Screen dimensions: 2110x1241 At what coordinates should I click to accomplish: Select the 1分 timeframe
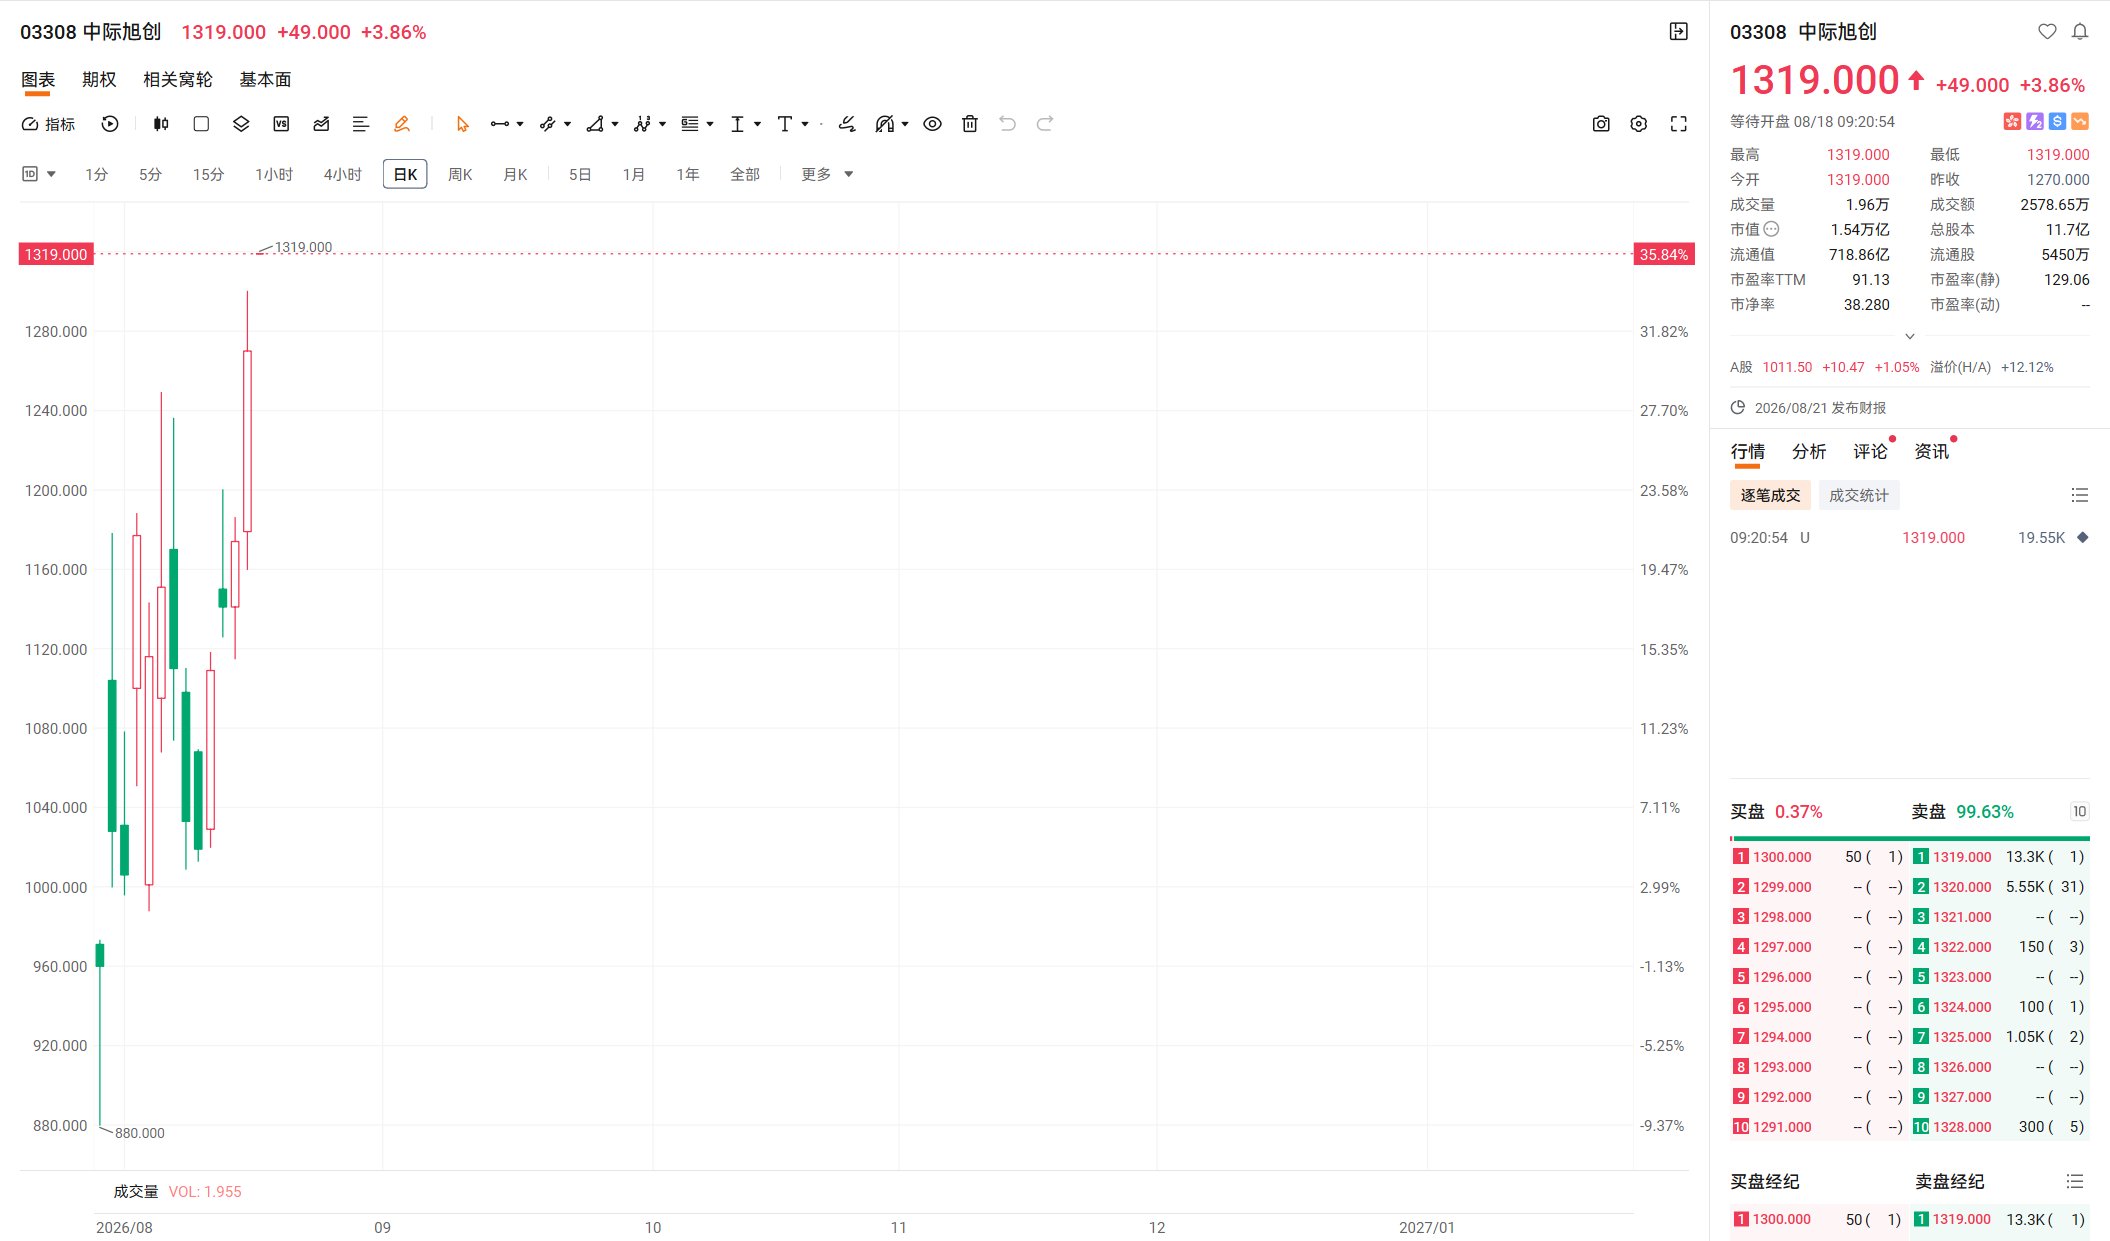point(96,174)
